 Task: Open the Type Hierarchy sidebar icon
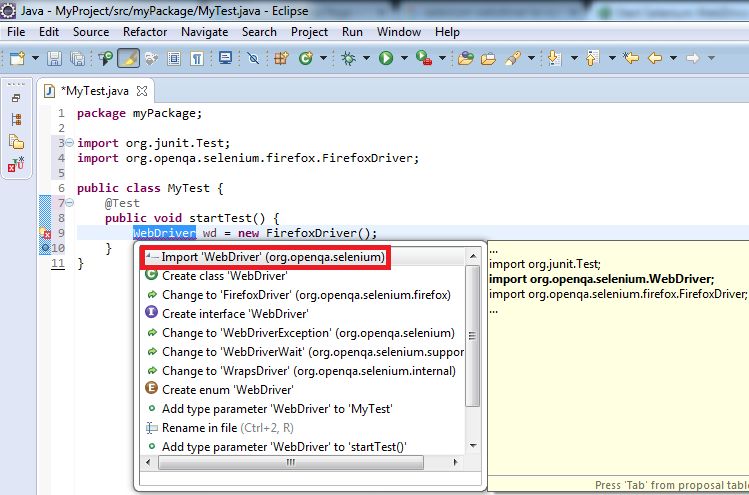[16, 119]
